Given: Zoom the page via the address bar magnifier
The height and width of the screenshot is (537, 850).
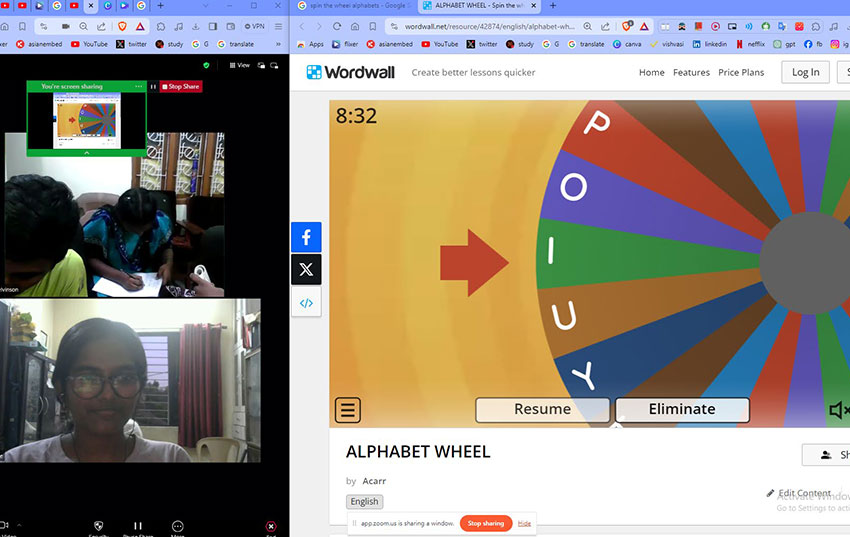Looking at the screenshot, I should tap(588, 26).
